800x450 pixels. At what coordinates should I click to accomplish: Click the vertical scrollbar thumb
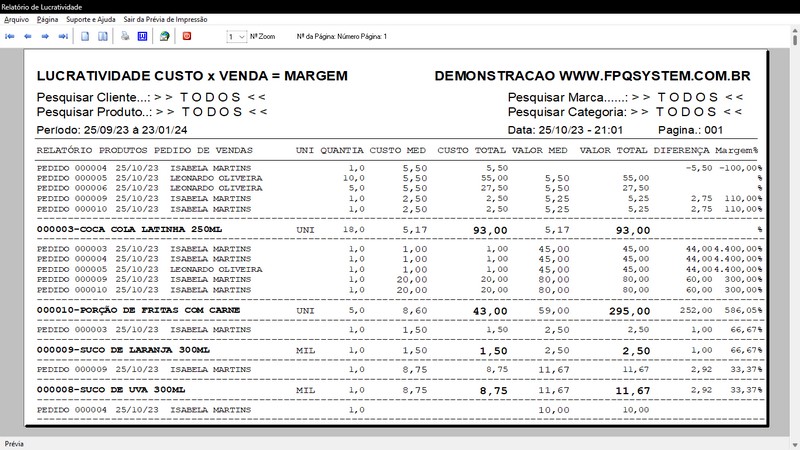pyautogui.click(x=795, y=40)
